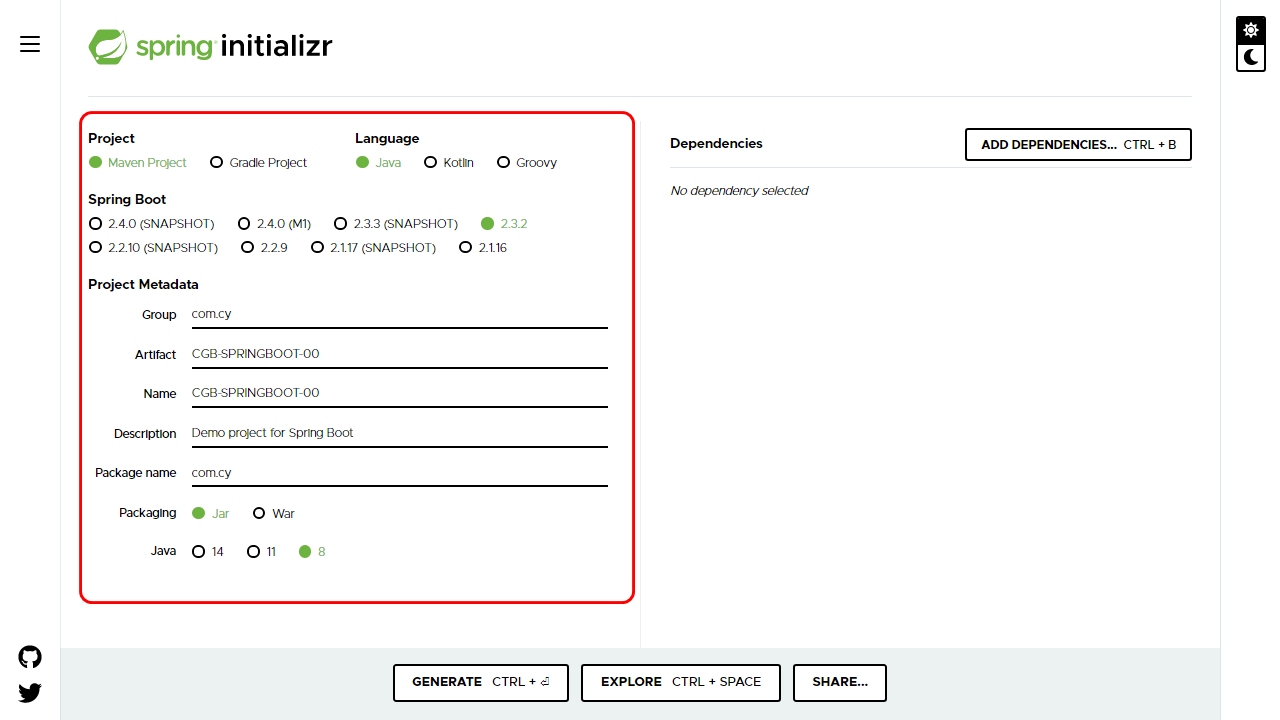This screenshot has width=1280, height=720.
Task: Open the Twitter bird icon link
Action: tap(30, 692)
